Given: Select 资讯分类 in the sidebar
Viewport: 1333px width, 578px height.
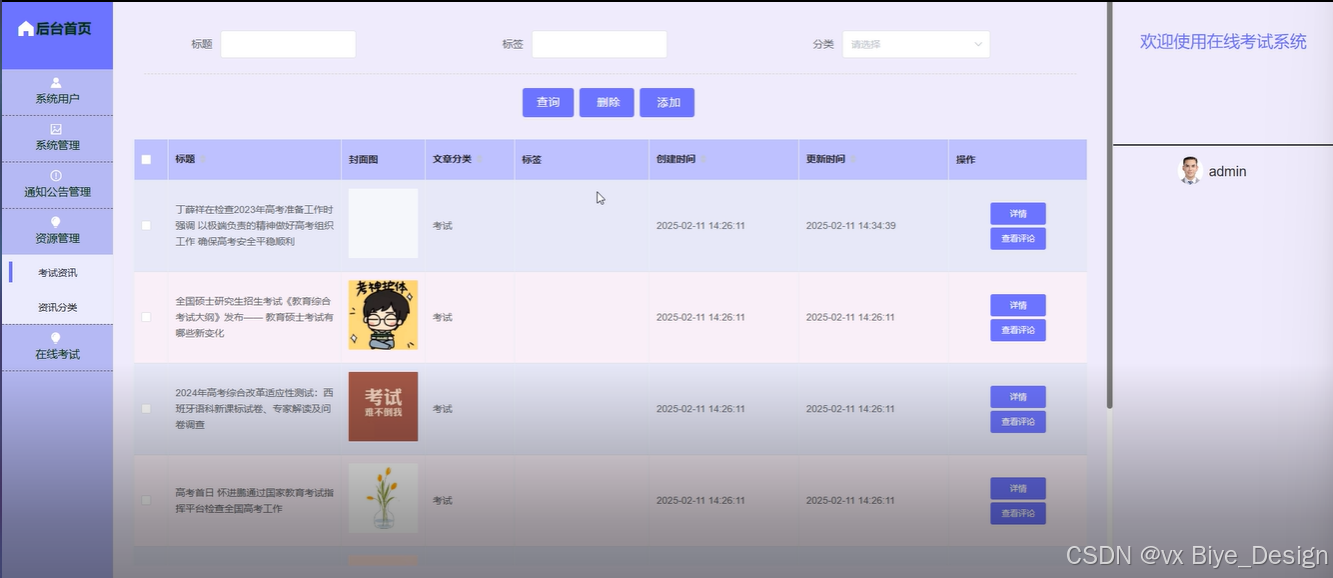Looking at the screenshot, I should point(57,307).
